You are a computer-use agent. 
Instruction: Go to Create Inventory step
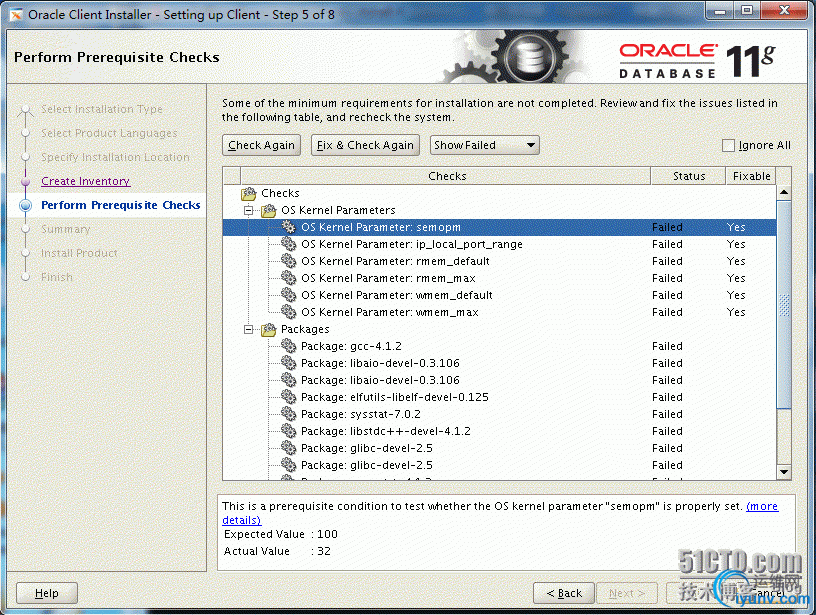85,181
